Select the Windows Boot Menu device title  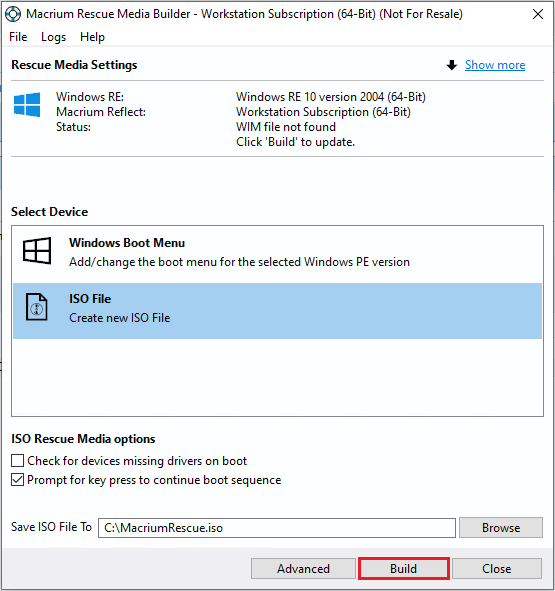(127, 243)
